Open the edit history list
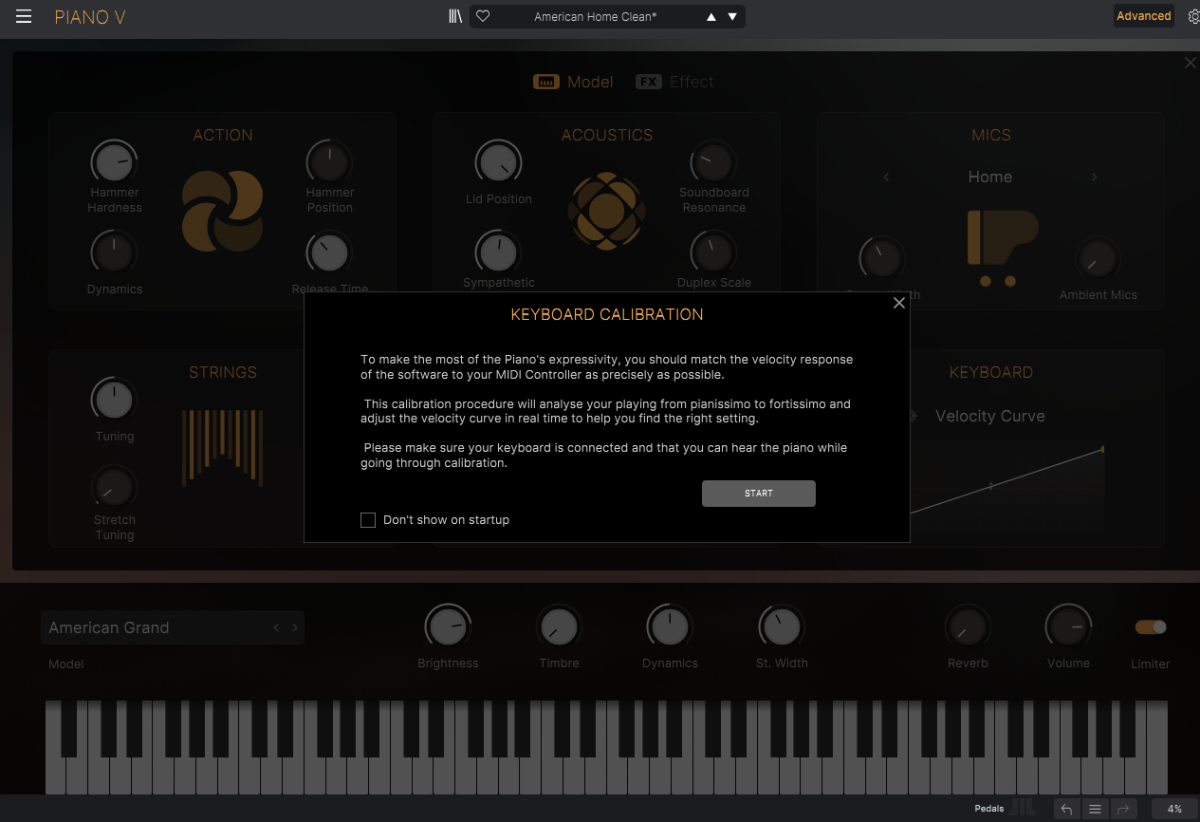 click(x=1095, y=809)
